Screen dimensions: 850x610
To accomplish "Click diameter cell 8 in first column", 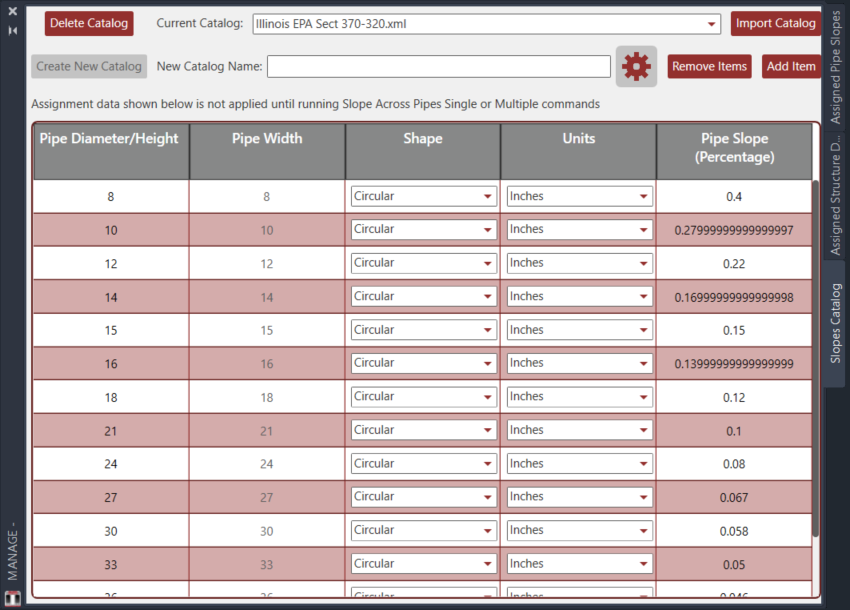I will coord(111,197).
